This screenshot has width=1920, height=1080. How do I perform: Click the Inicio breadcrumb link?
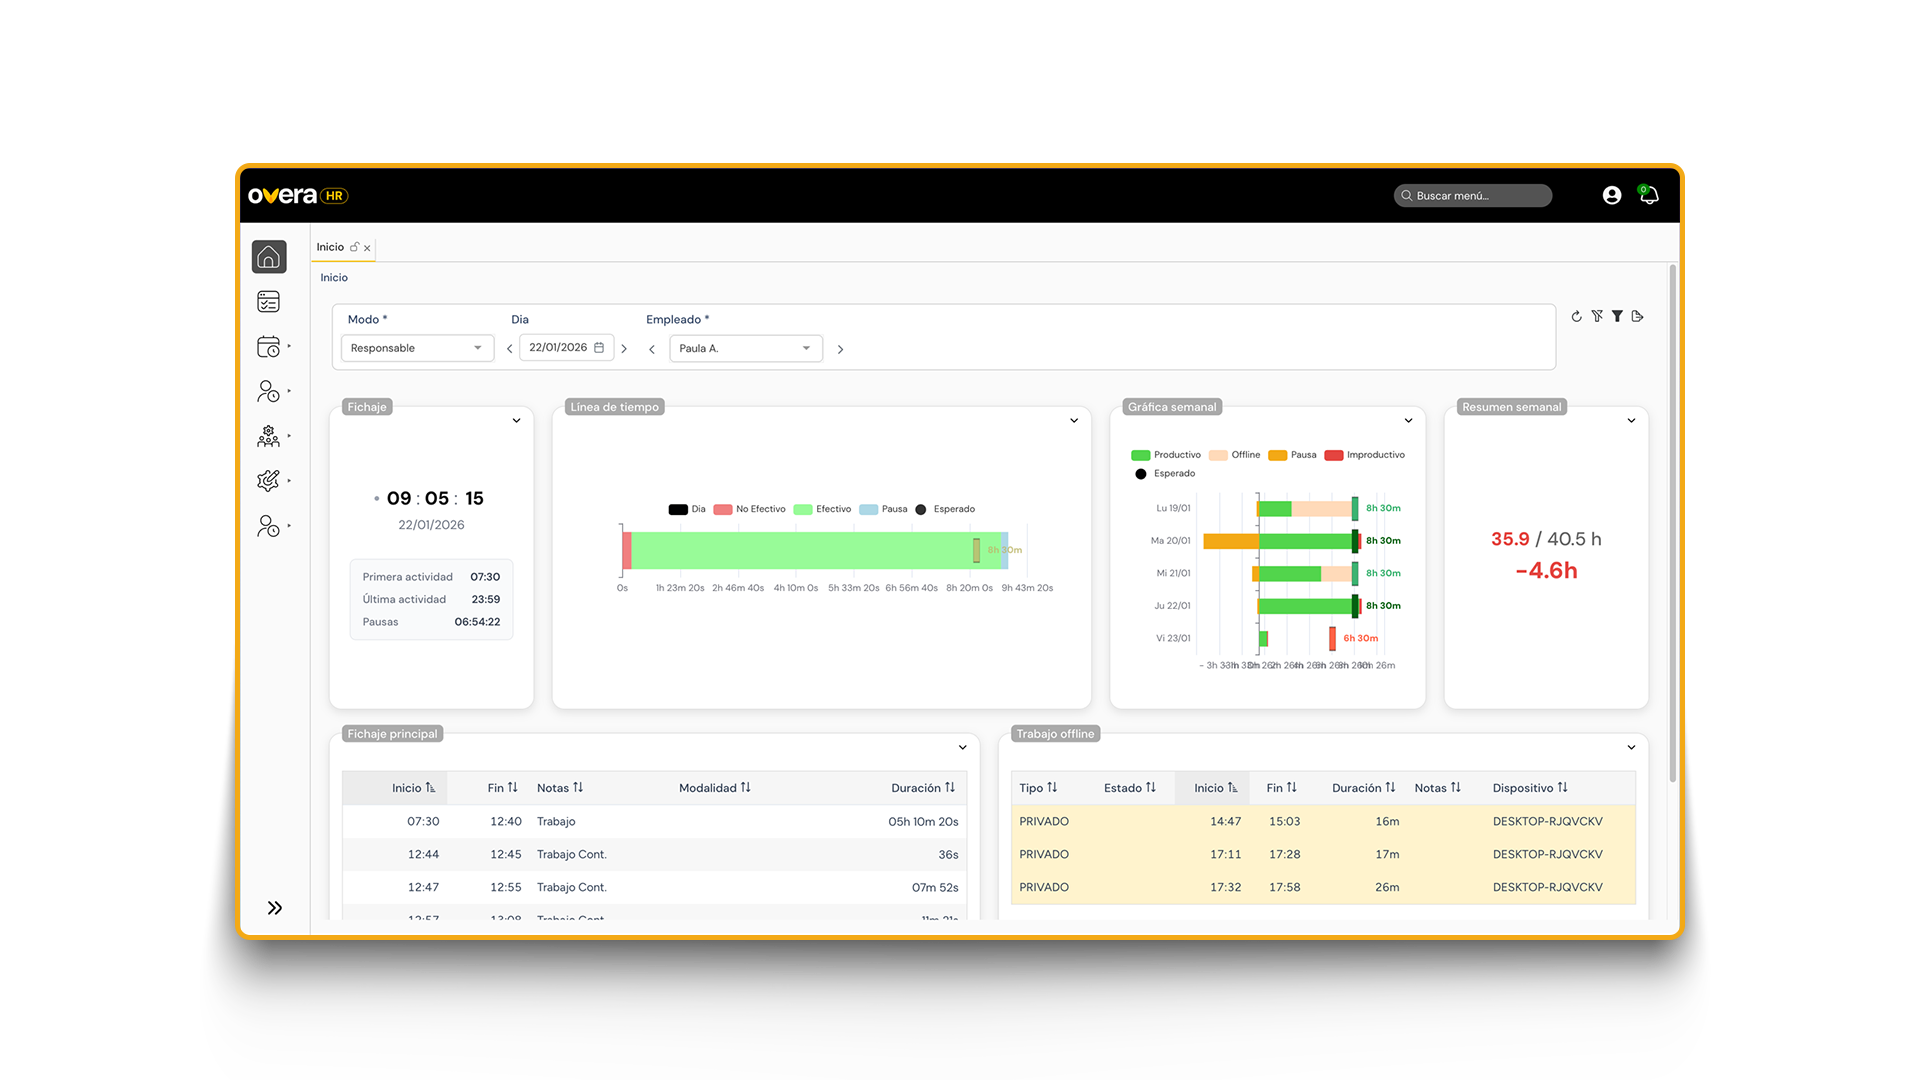coord(334,278)
